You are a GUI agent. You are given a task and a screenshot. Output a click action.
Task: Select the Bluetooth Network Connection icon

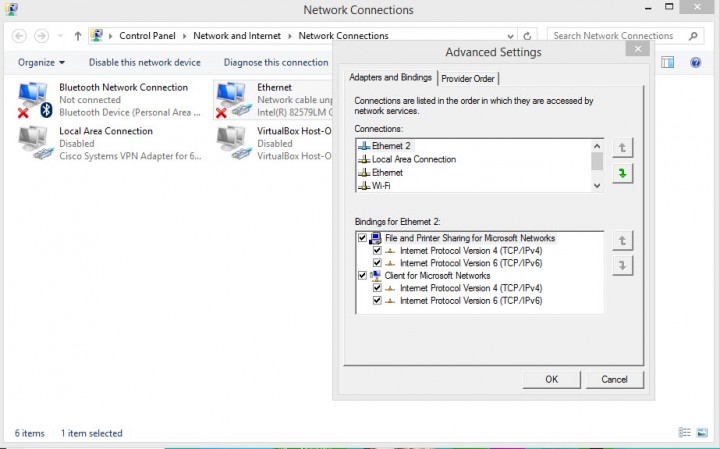(35, 100)
